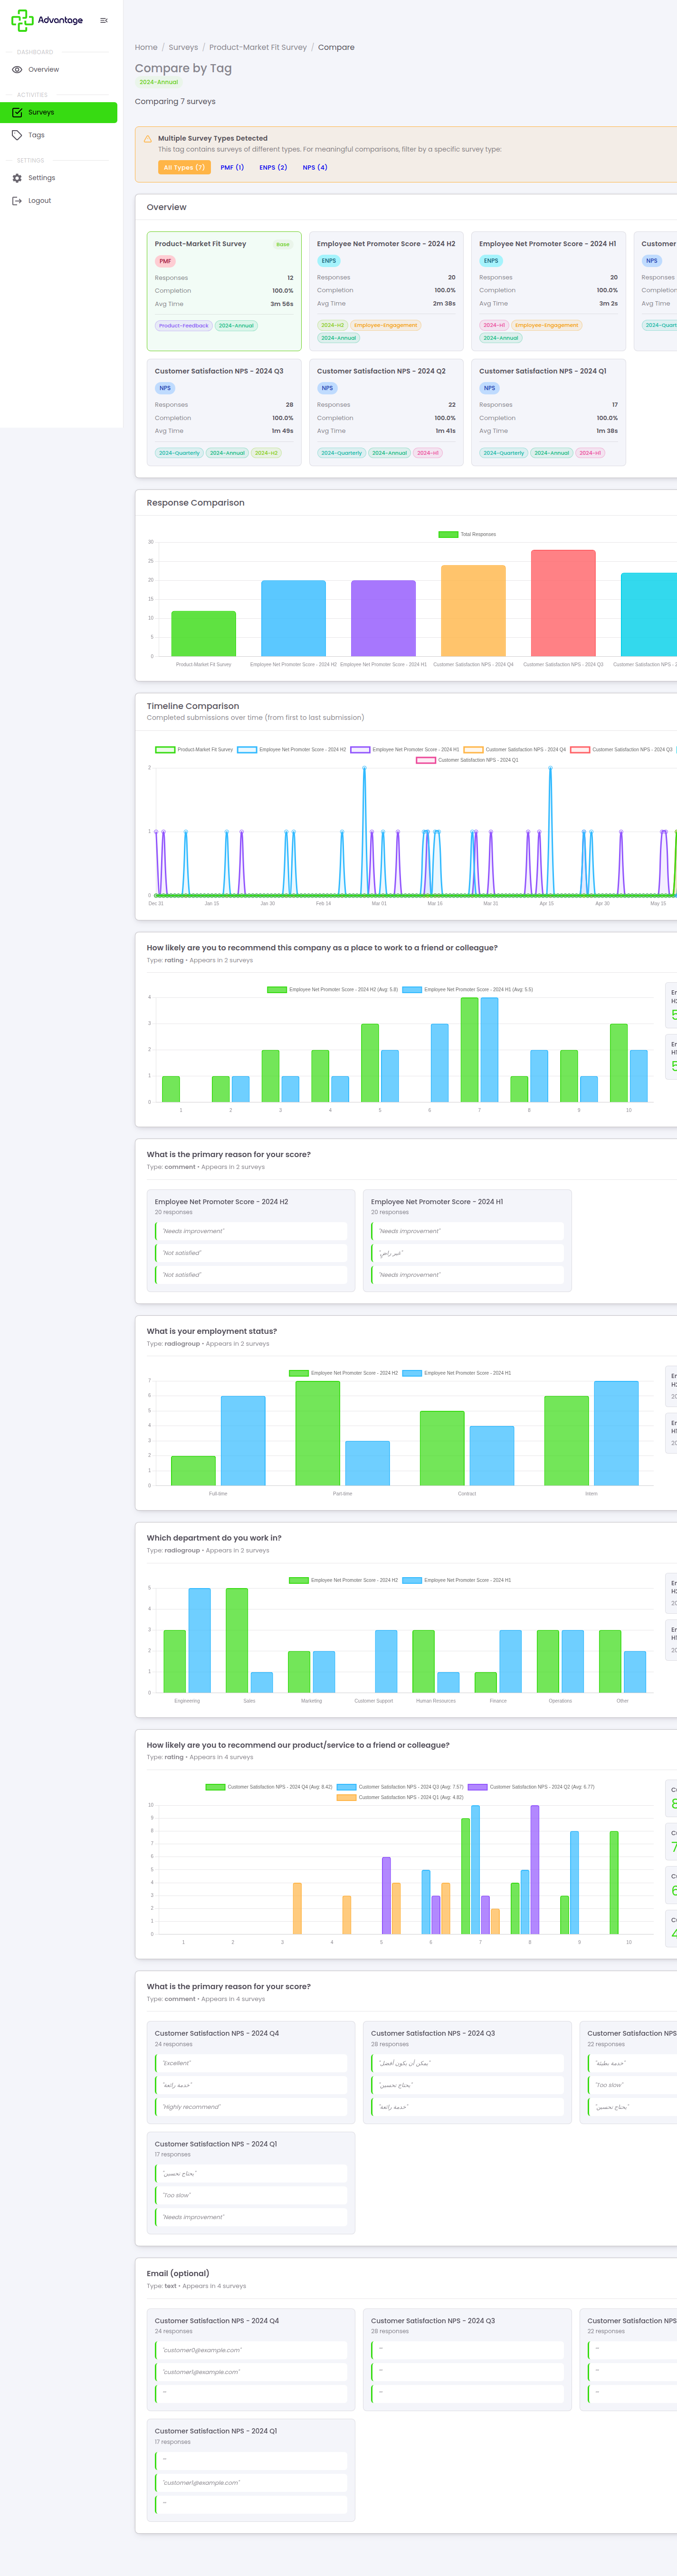Toggle NPS 2024 Q3 (Avg: 7.57) legend
677x2576 pixels.
(400, 1787)
